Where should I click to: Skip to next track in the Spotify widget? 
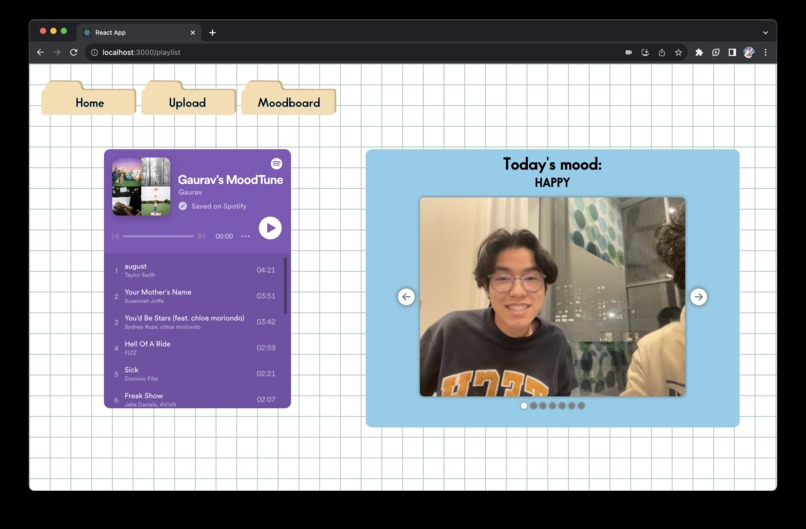coord(202,236)
